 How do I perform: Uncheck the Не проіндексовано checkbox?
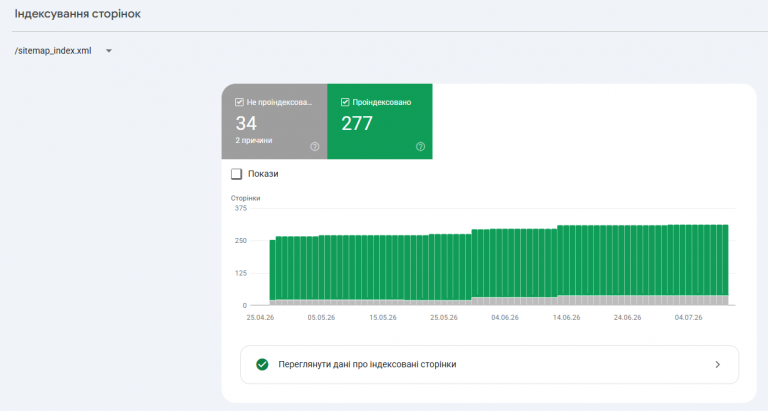[239, 102]
